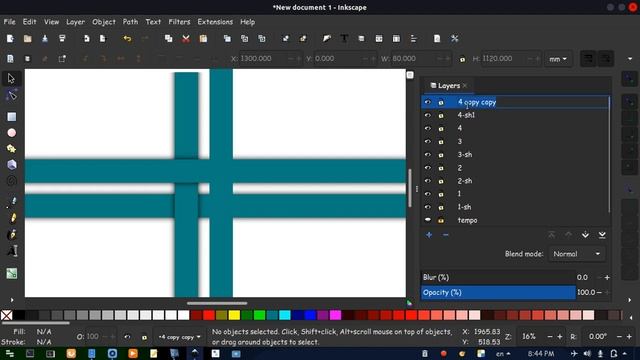This screenshot has width=640, height=360.
Task: Create a new document
Action: (x=10, y=38)
